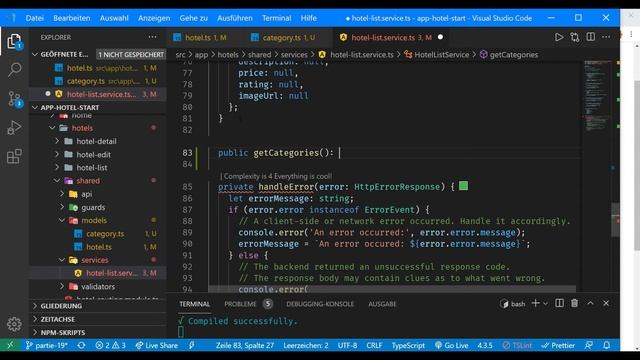Split the editor to the right

(x=591, y=37)
